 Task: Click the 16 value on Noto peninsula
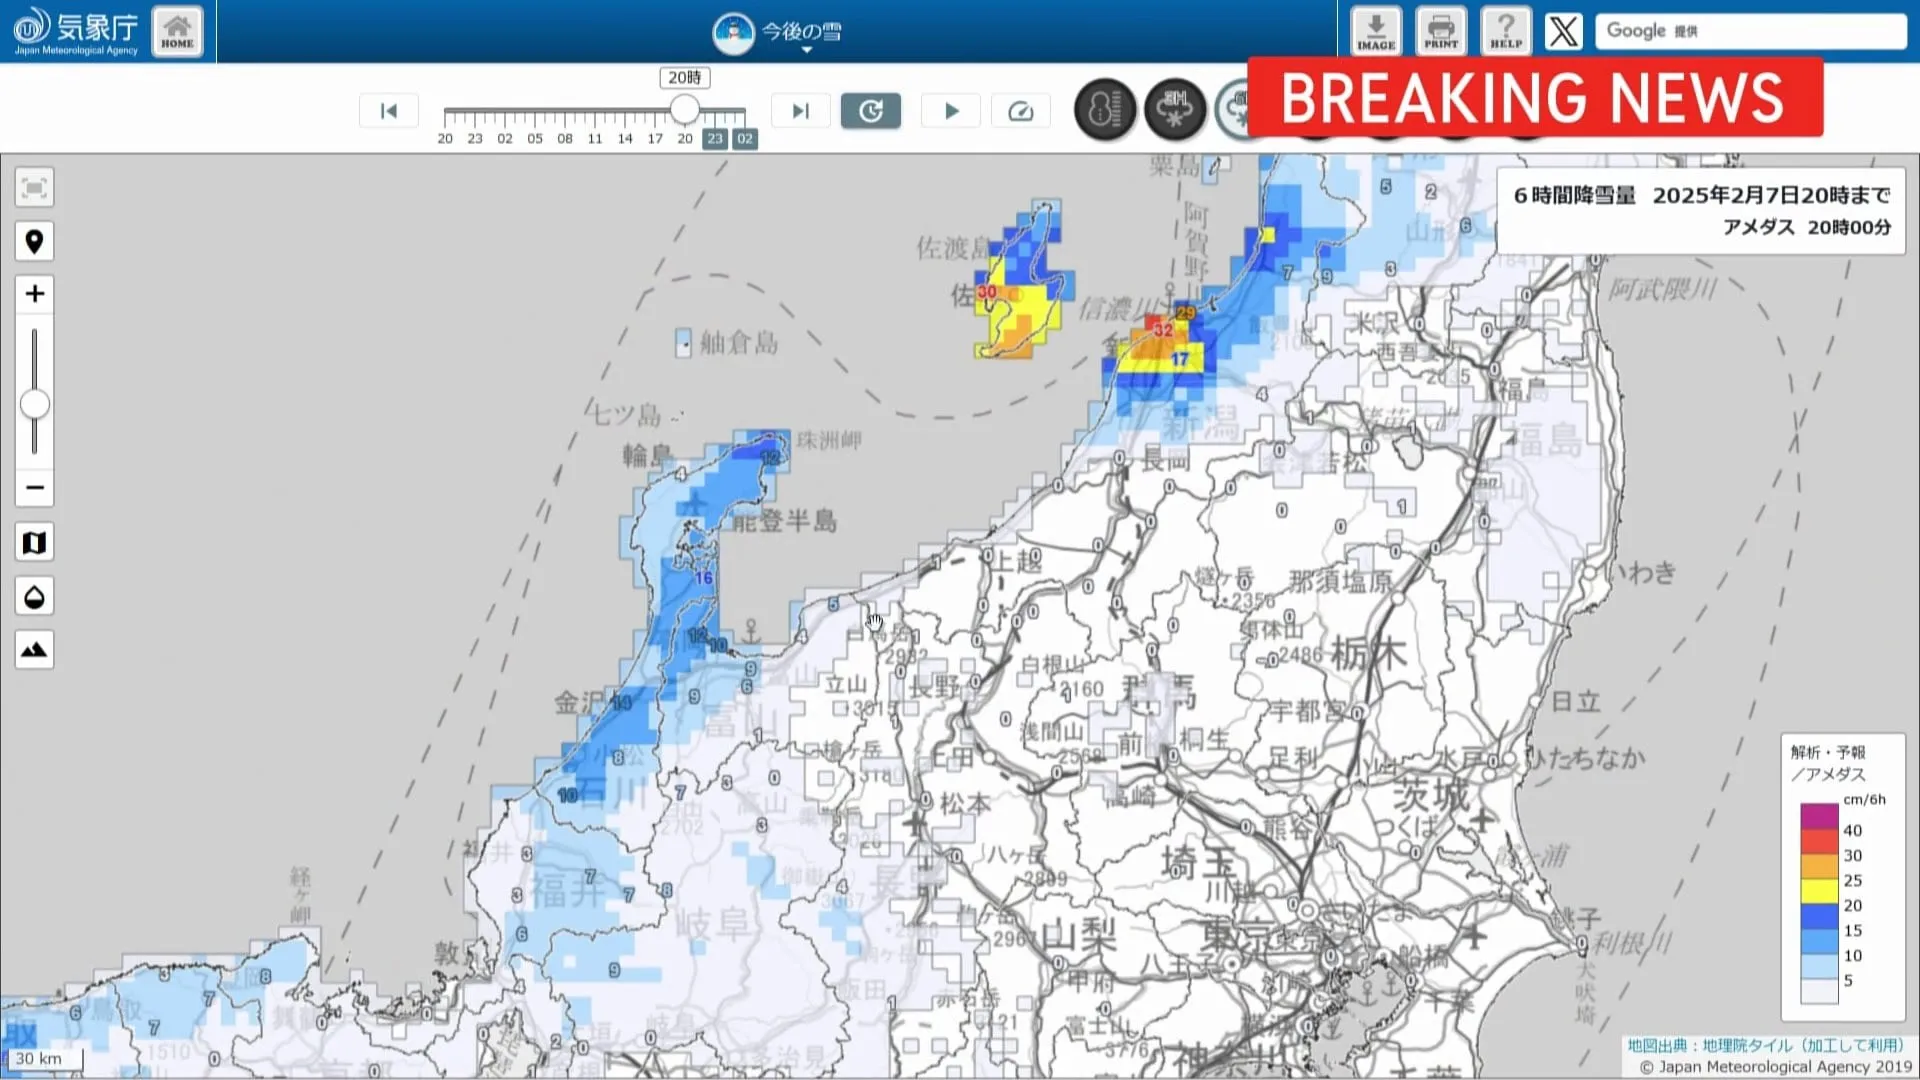pos(704,578)
